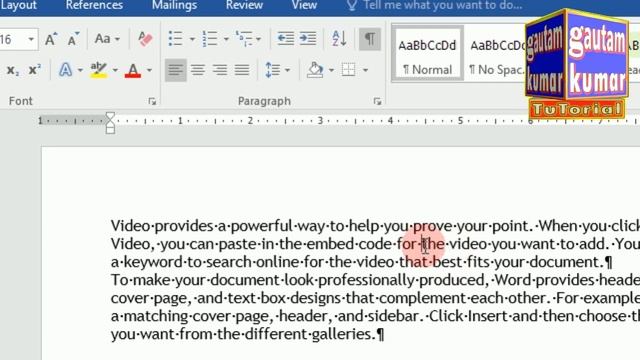Open the font size dropdown
640x360 pixels.
coord(31,40)
